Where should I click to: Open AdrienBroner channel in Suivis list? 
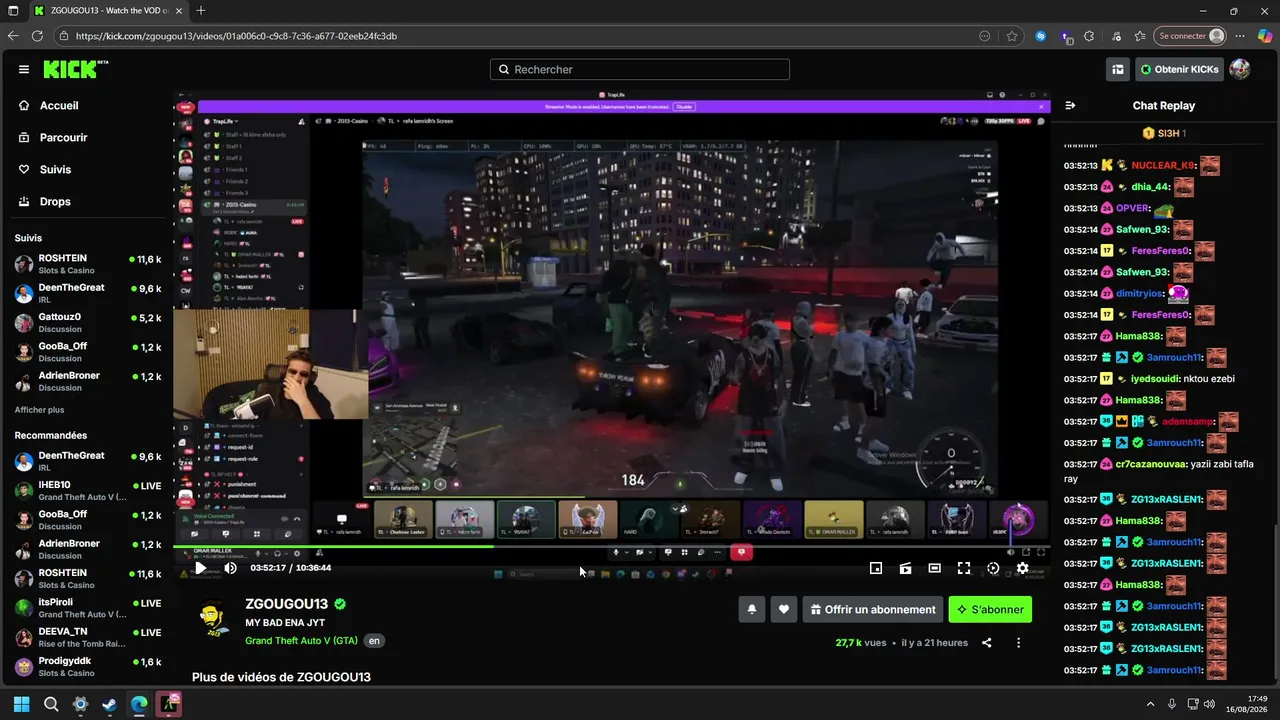point(87,381)
